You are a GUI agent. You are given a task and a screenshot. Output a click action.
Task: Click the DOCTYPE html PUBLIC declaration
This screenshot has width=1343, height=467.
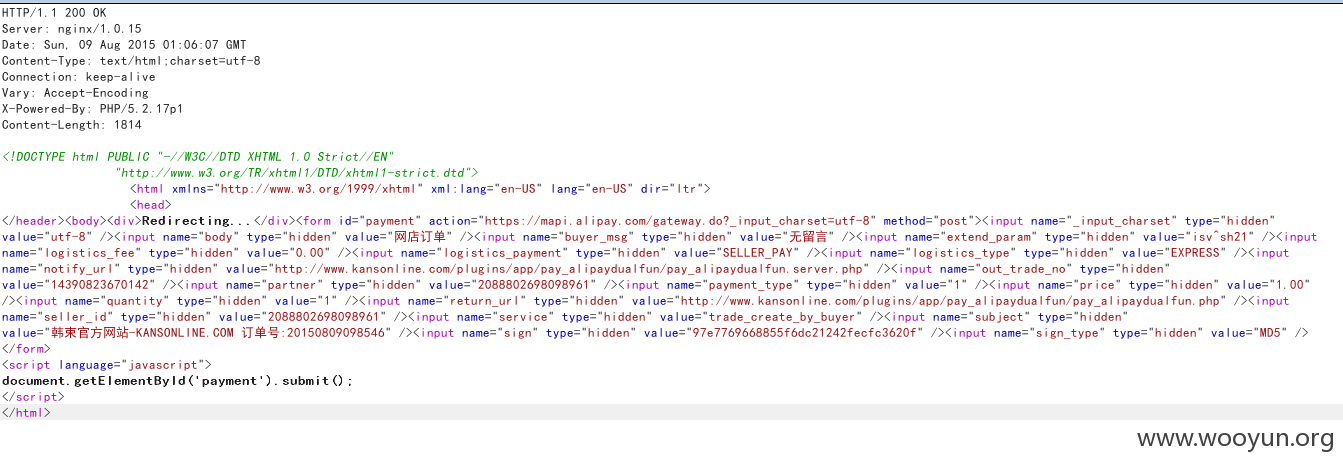[x=199, y=157]
